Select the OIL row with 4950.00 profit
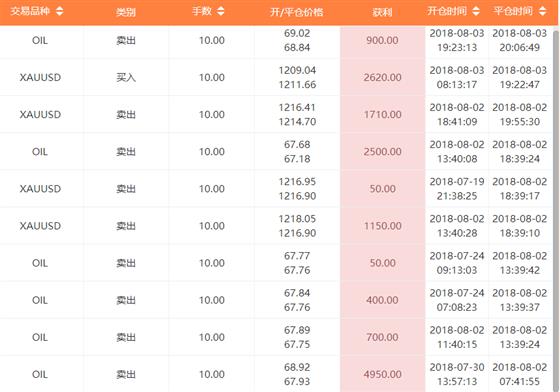Screen dimensions: 560x392 [276, 374]
